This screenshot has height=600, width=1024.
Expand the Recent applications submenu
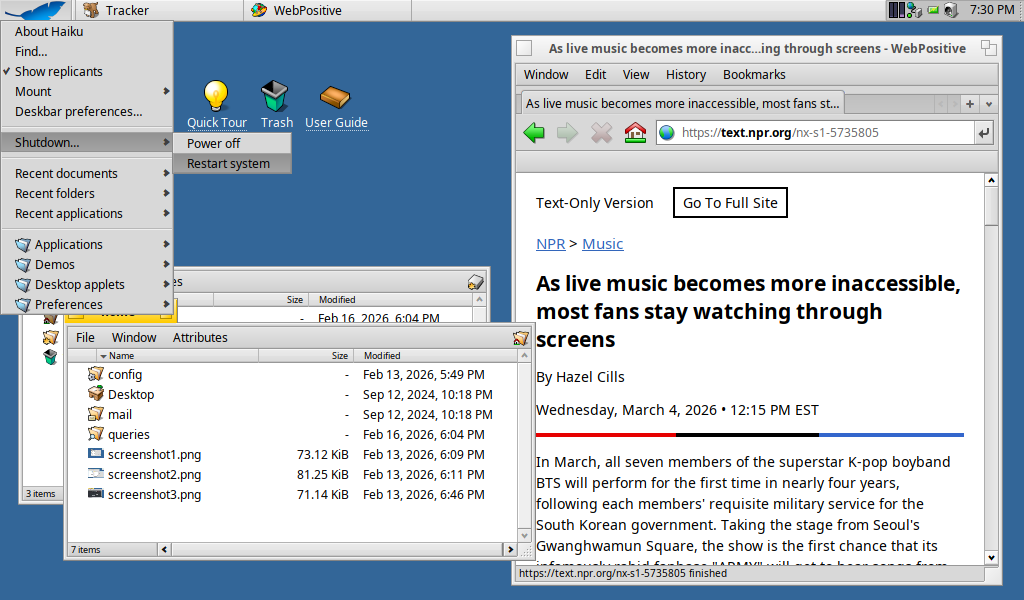pyautogui.click(x=86, y=213)
